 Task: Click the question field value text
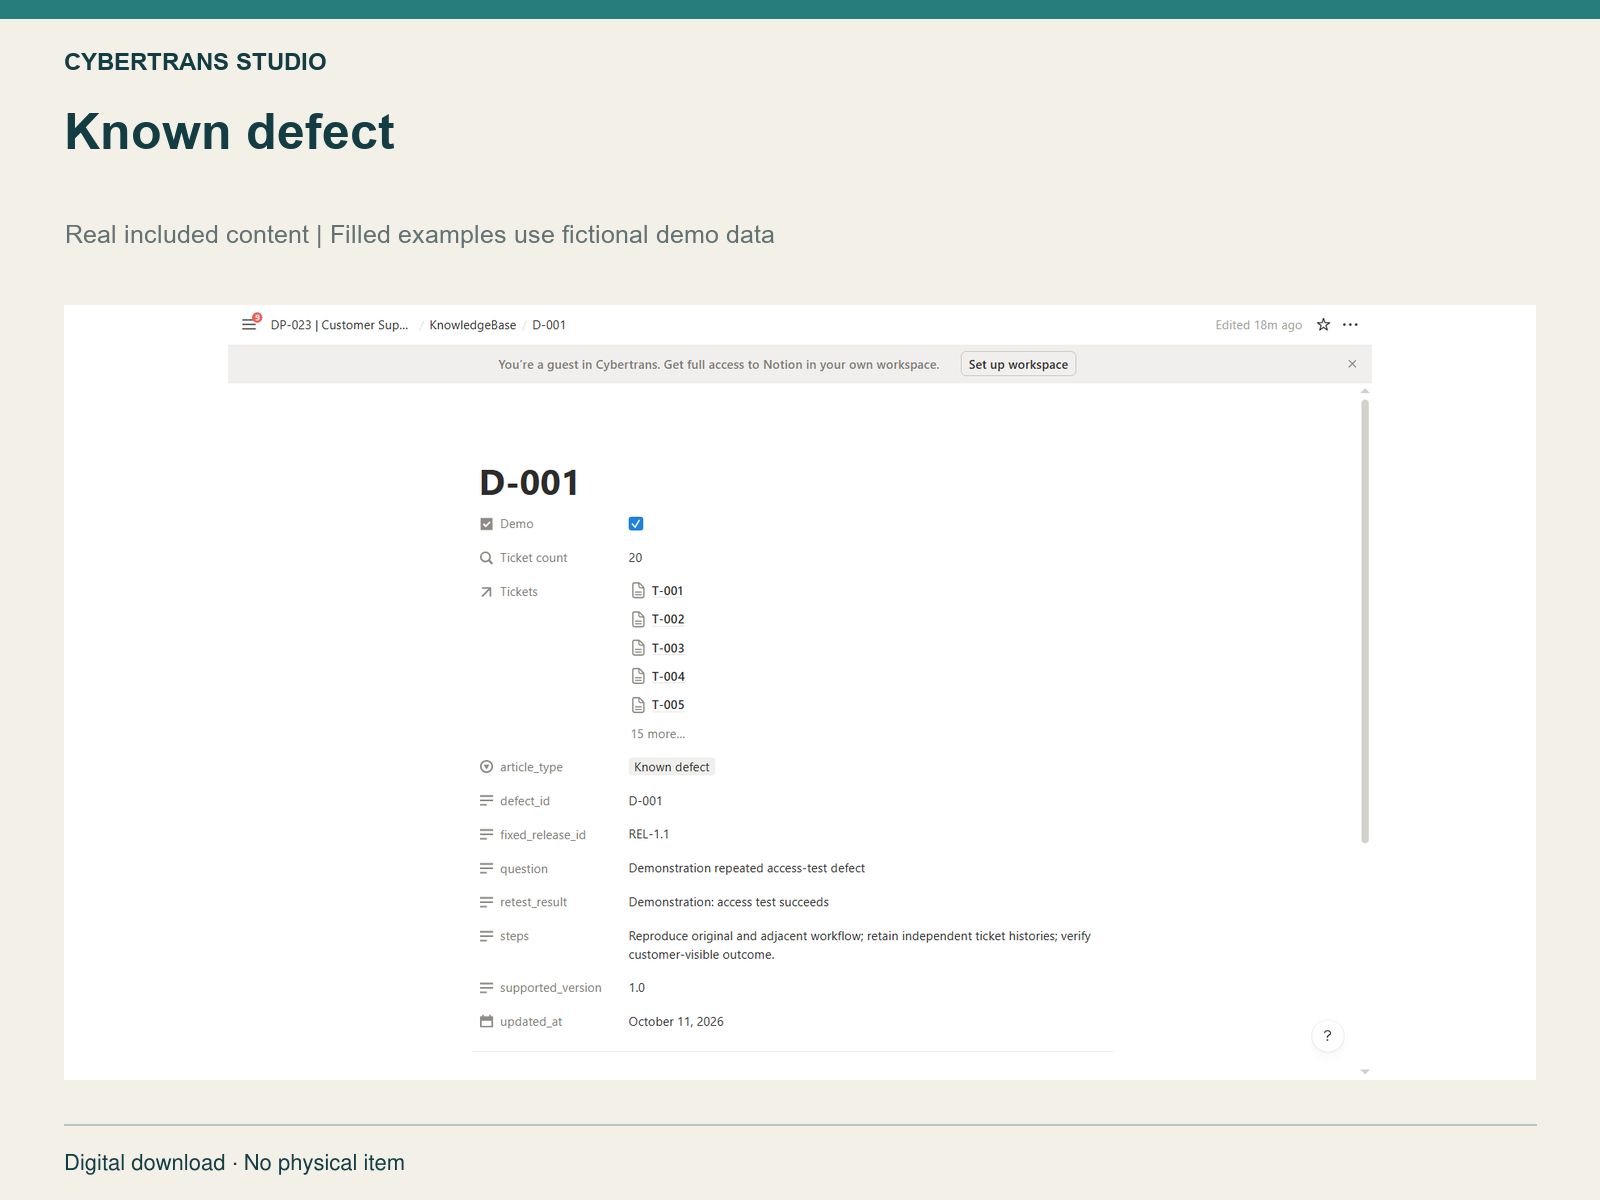pyautogui.click(x=747, y=868)
